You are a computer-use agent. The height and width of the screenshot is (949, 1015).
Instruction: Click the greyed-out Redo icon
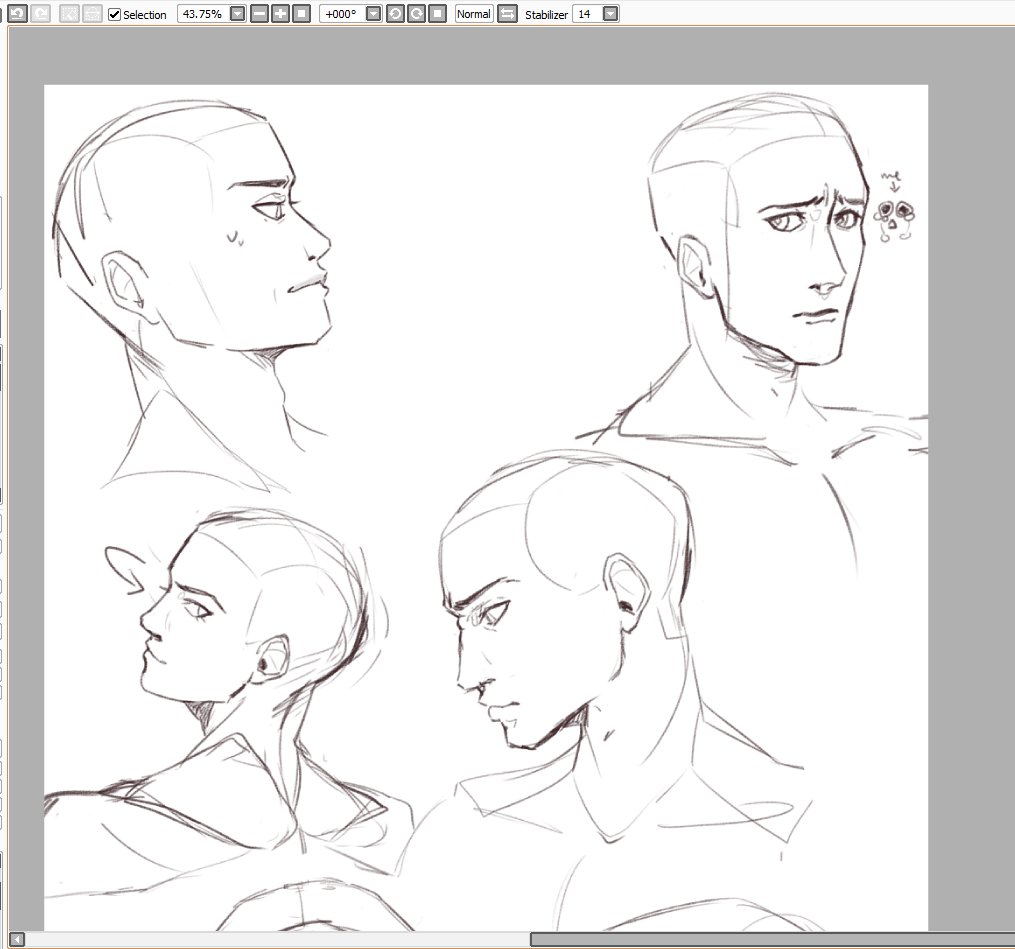tap(41, 14)
